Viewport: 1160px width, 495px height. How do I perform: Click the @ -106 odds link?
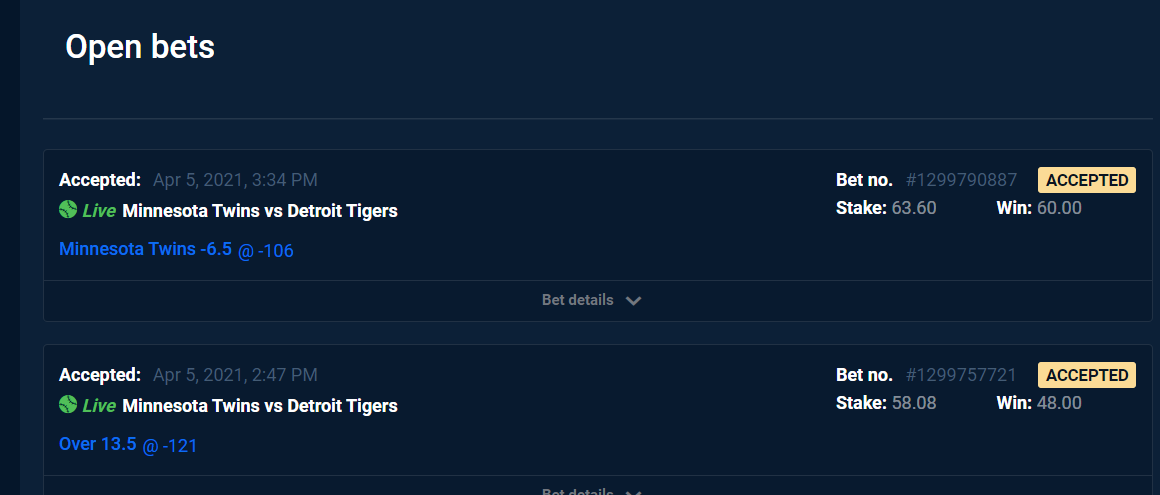click(x=266, y=252)
